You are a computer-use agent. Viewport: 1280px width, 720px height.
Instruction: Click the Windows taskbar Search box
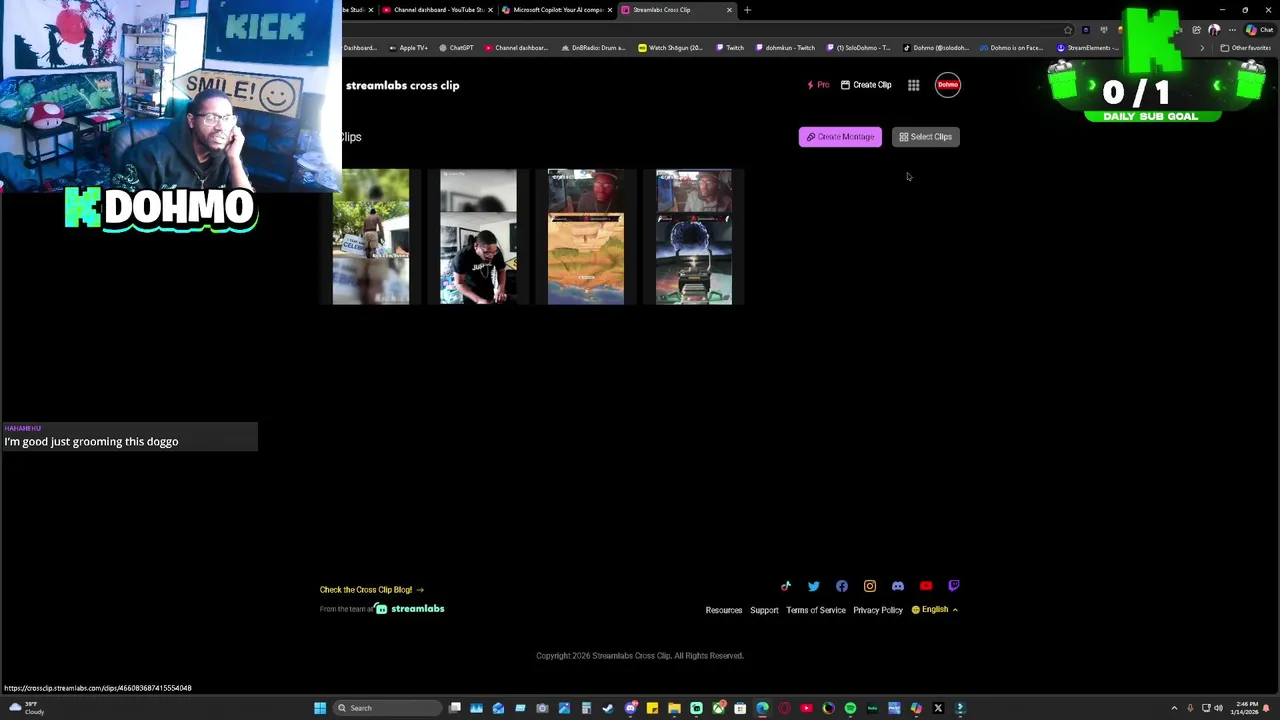(x=387, y=708)
